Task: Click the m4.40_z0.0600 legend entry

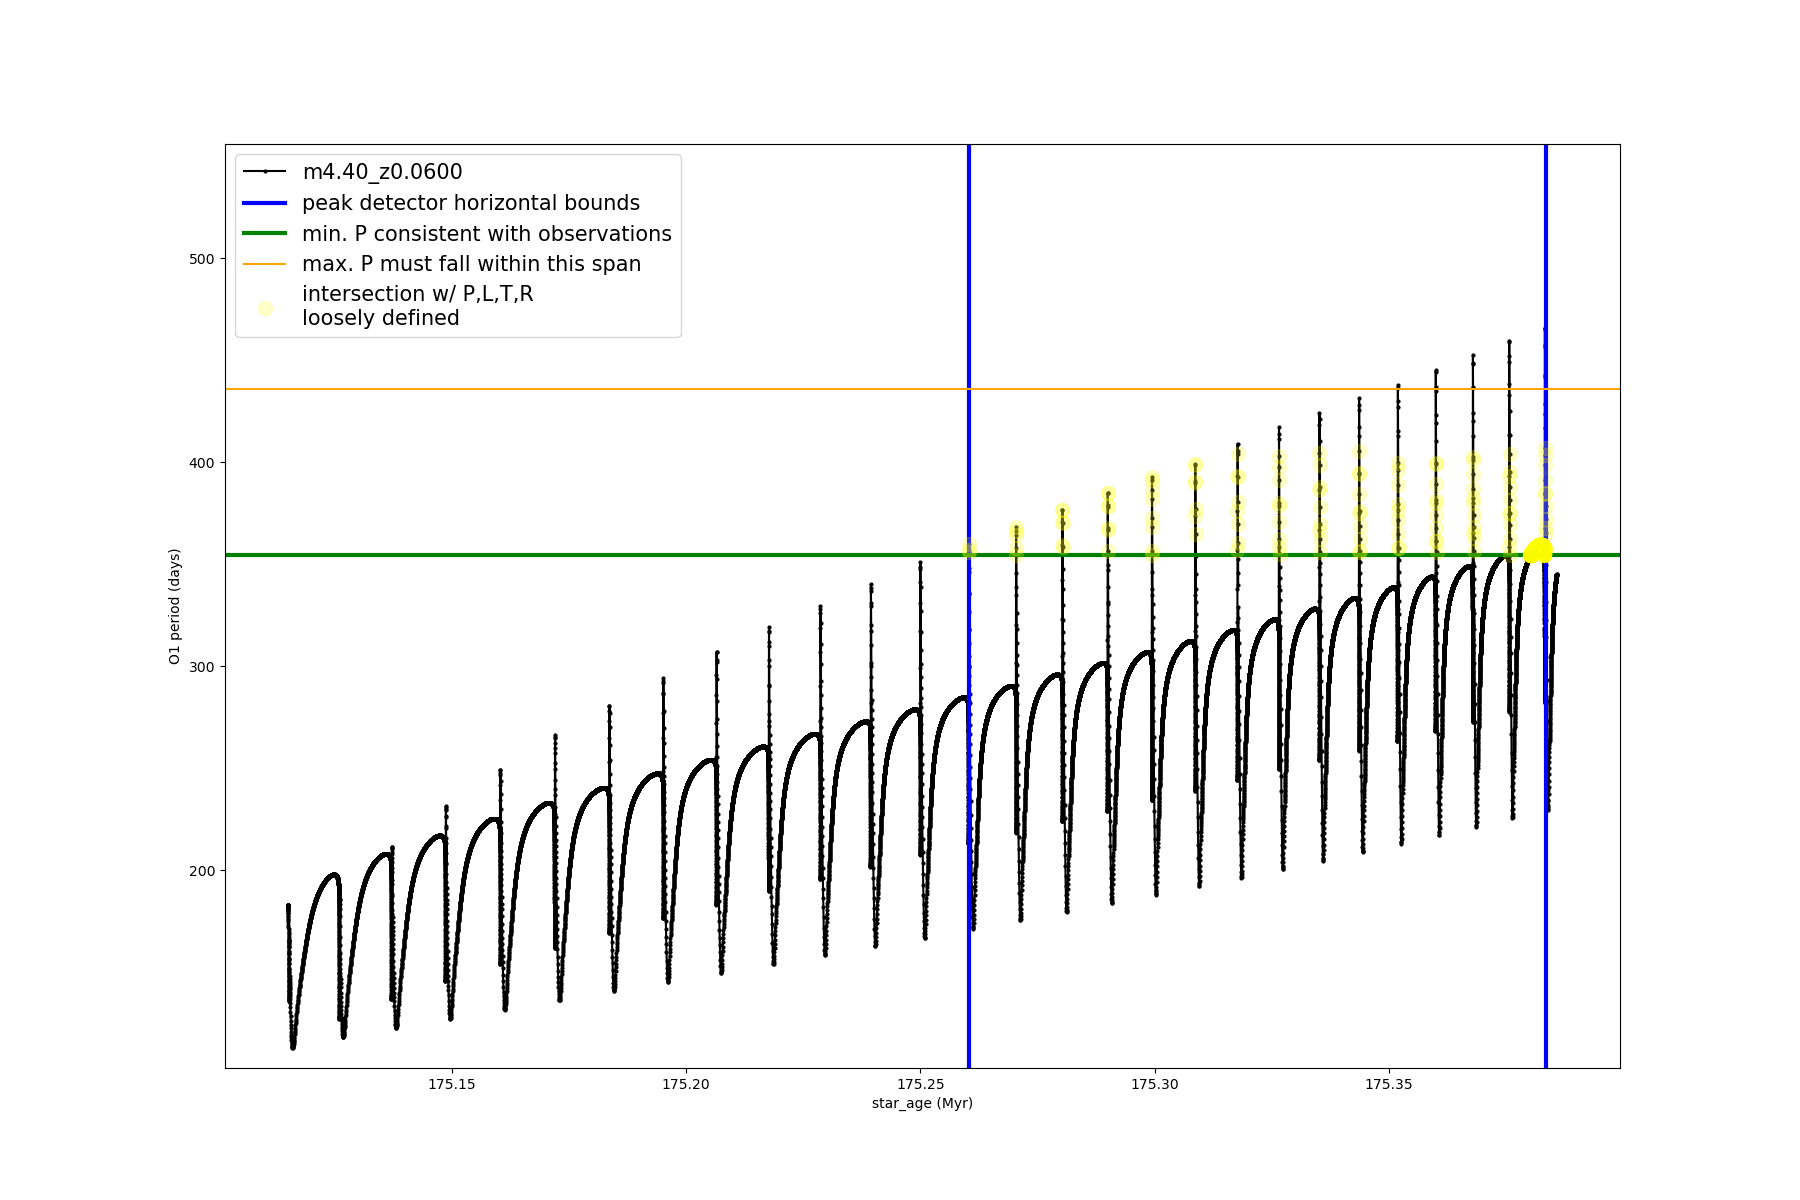Action: pos(382,172)
